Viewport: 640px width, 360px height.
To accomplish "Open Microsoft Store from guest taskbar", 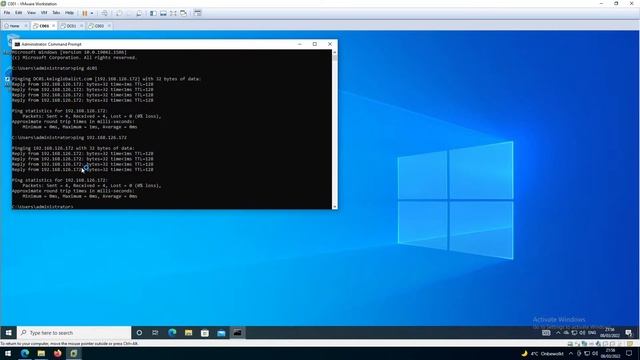I will click(x=205, y=333).
